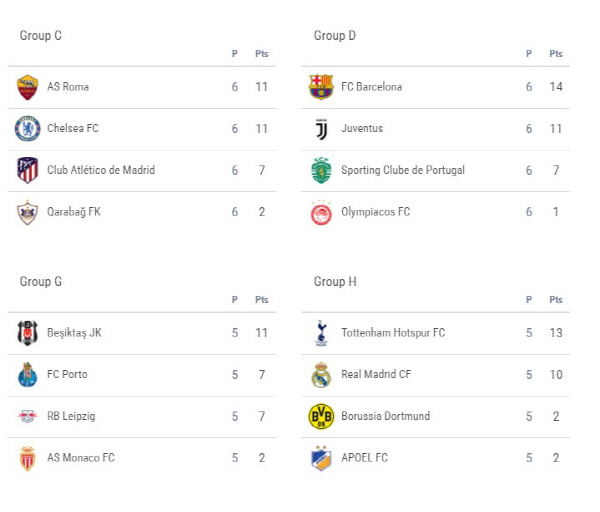The height and width of the screenshot is (512, 600).
Task: Click the AS Monaco FC crest
Action: 28,458
